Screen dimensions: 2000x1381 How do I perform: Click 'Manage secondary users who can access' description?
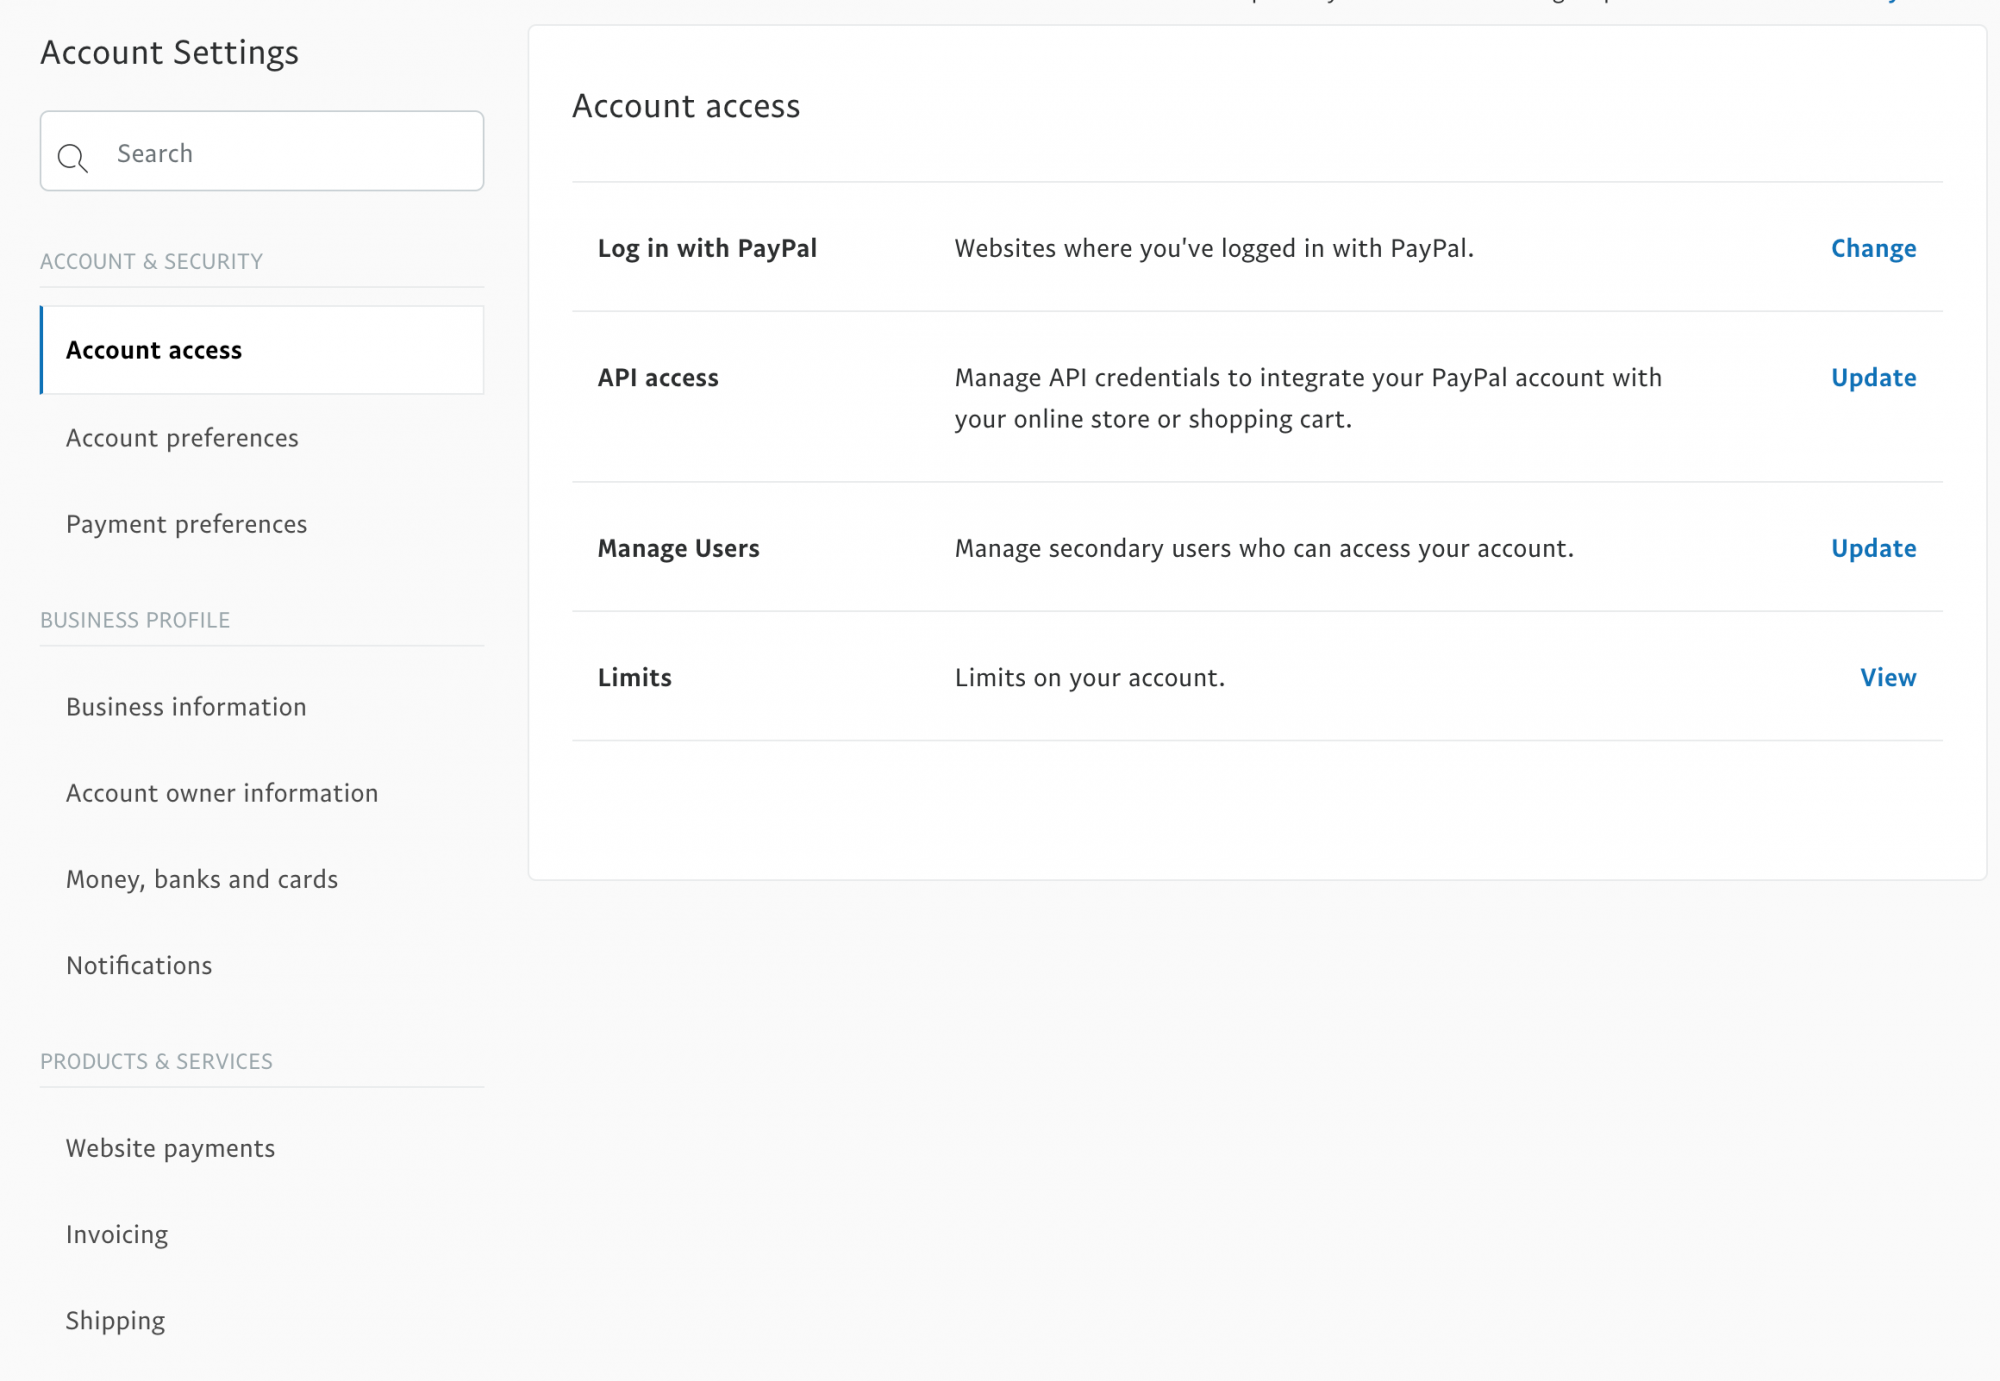click(1264, 548)
